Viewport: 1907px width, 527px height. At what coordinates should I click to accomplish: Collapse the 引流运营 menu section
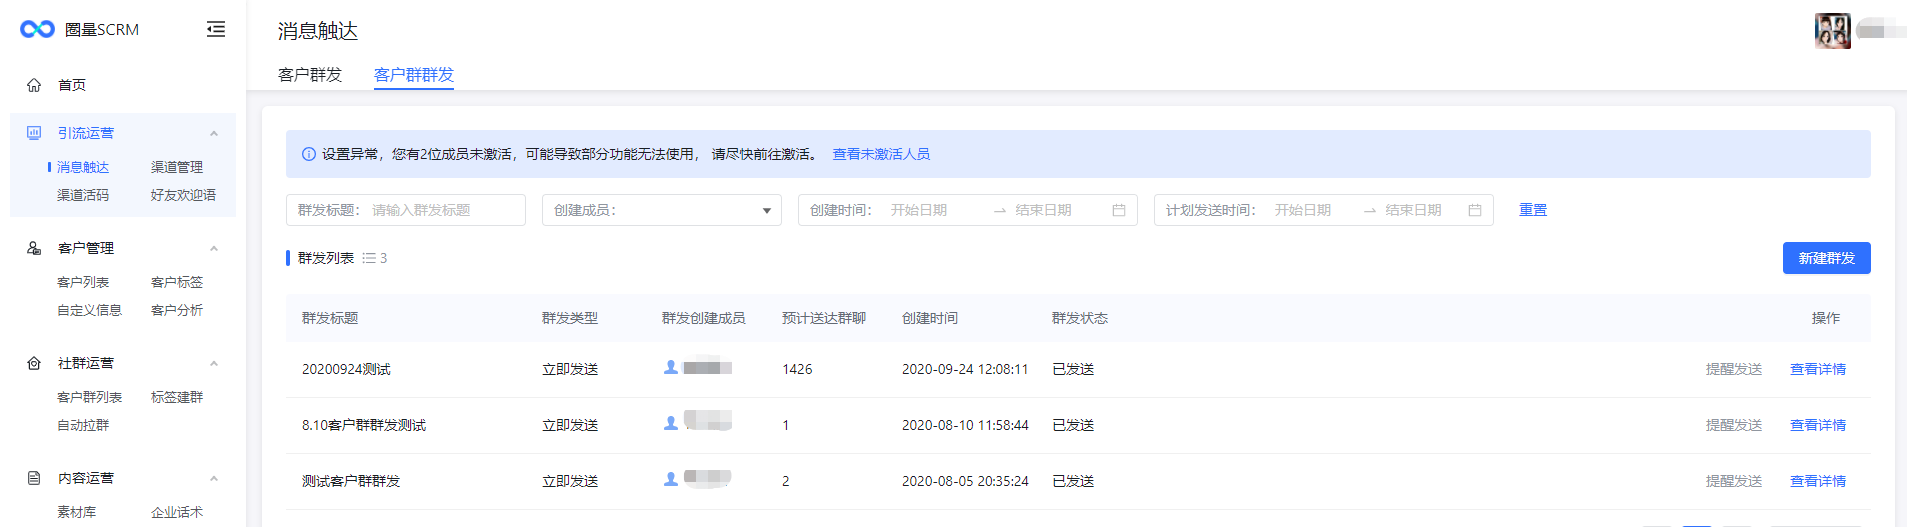tap(214, 133)
